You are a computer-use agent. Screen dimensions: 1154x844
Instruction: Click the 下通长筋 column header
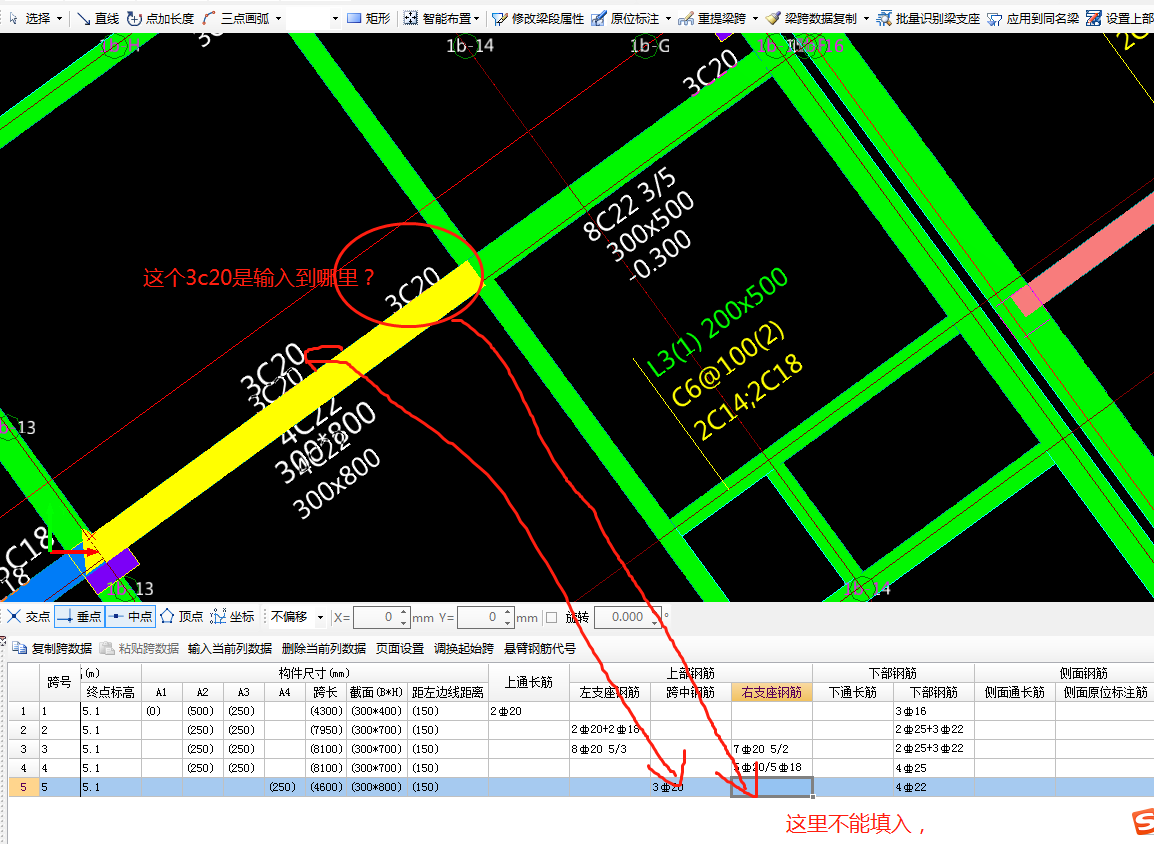(x=852, y=692)
